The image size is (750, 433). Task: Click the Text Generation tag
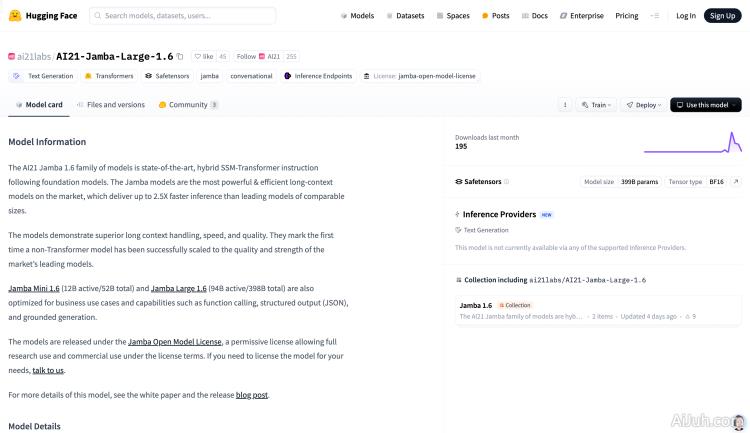44,76
